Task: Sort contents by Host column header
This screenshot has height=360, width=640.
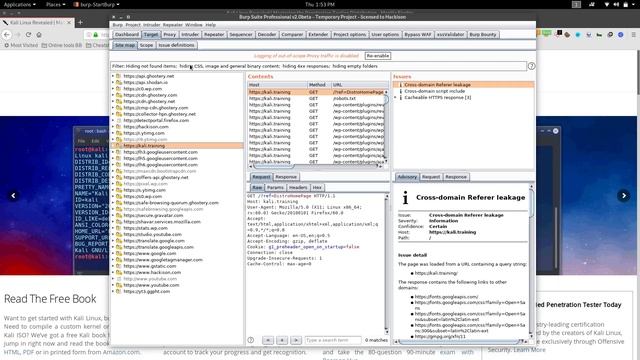Action: (x=277, y=85)
